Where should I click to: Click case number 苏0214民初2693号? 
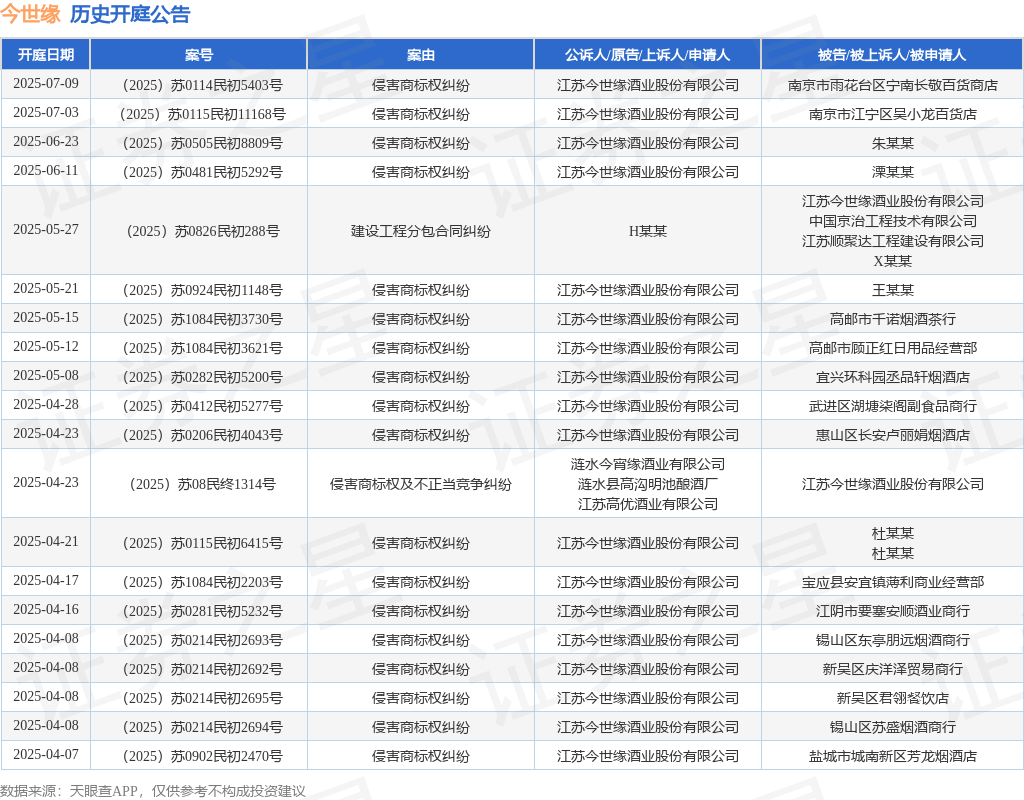tap(202, 640)
